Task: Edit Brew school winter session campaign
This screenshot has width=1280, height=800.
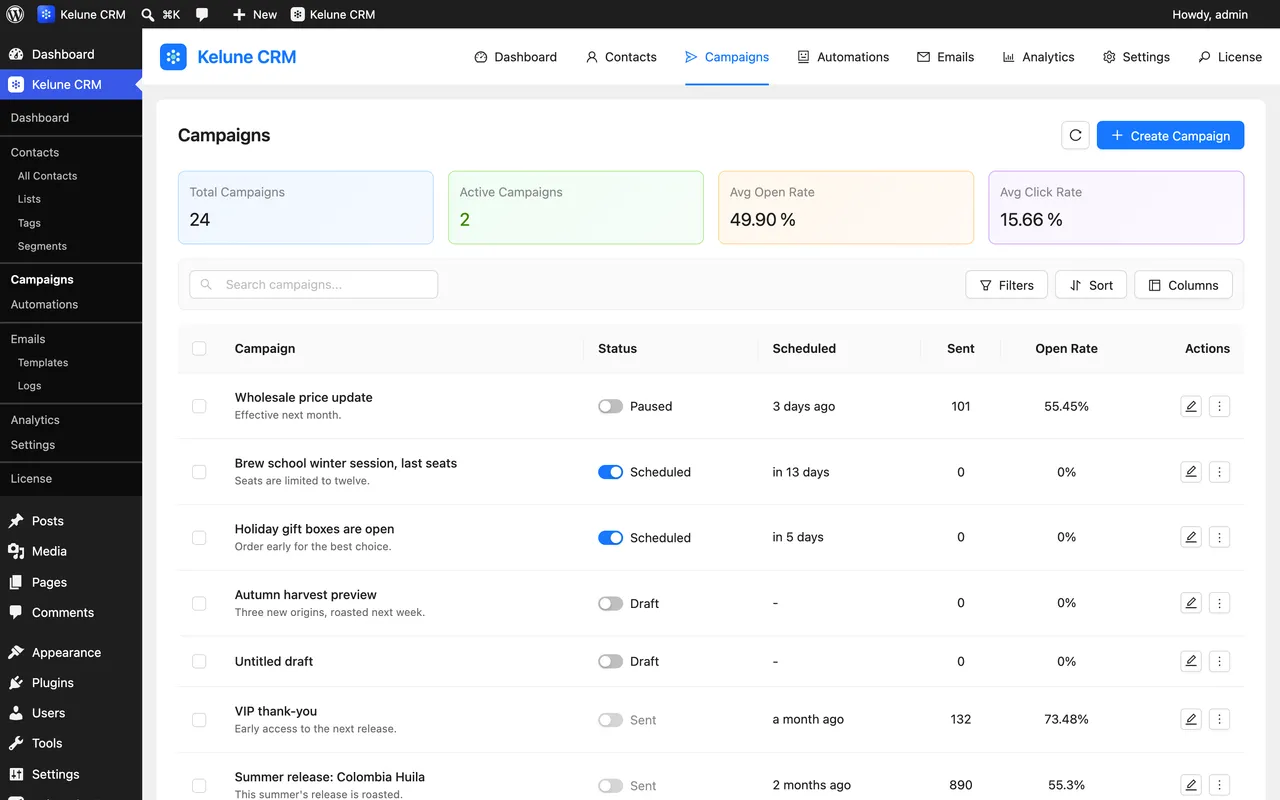Action: coord(1190,472)
